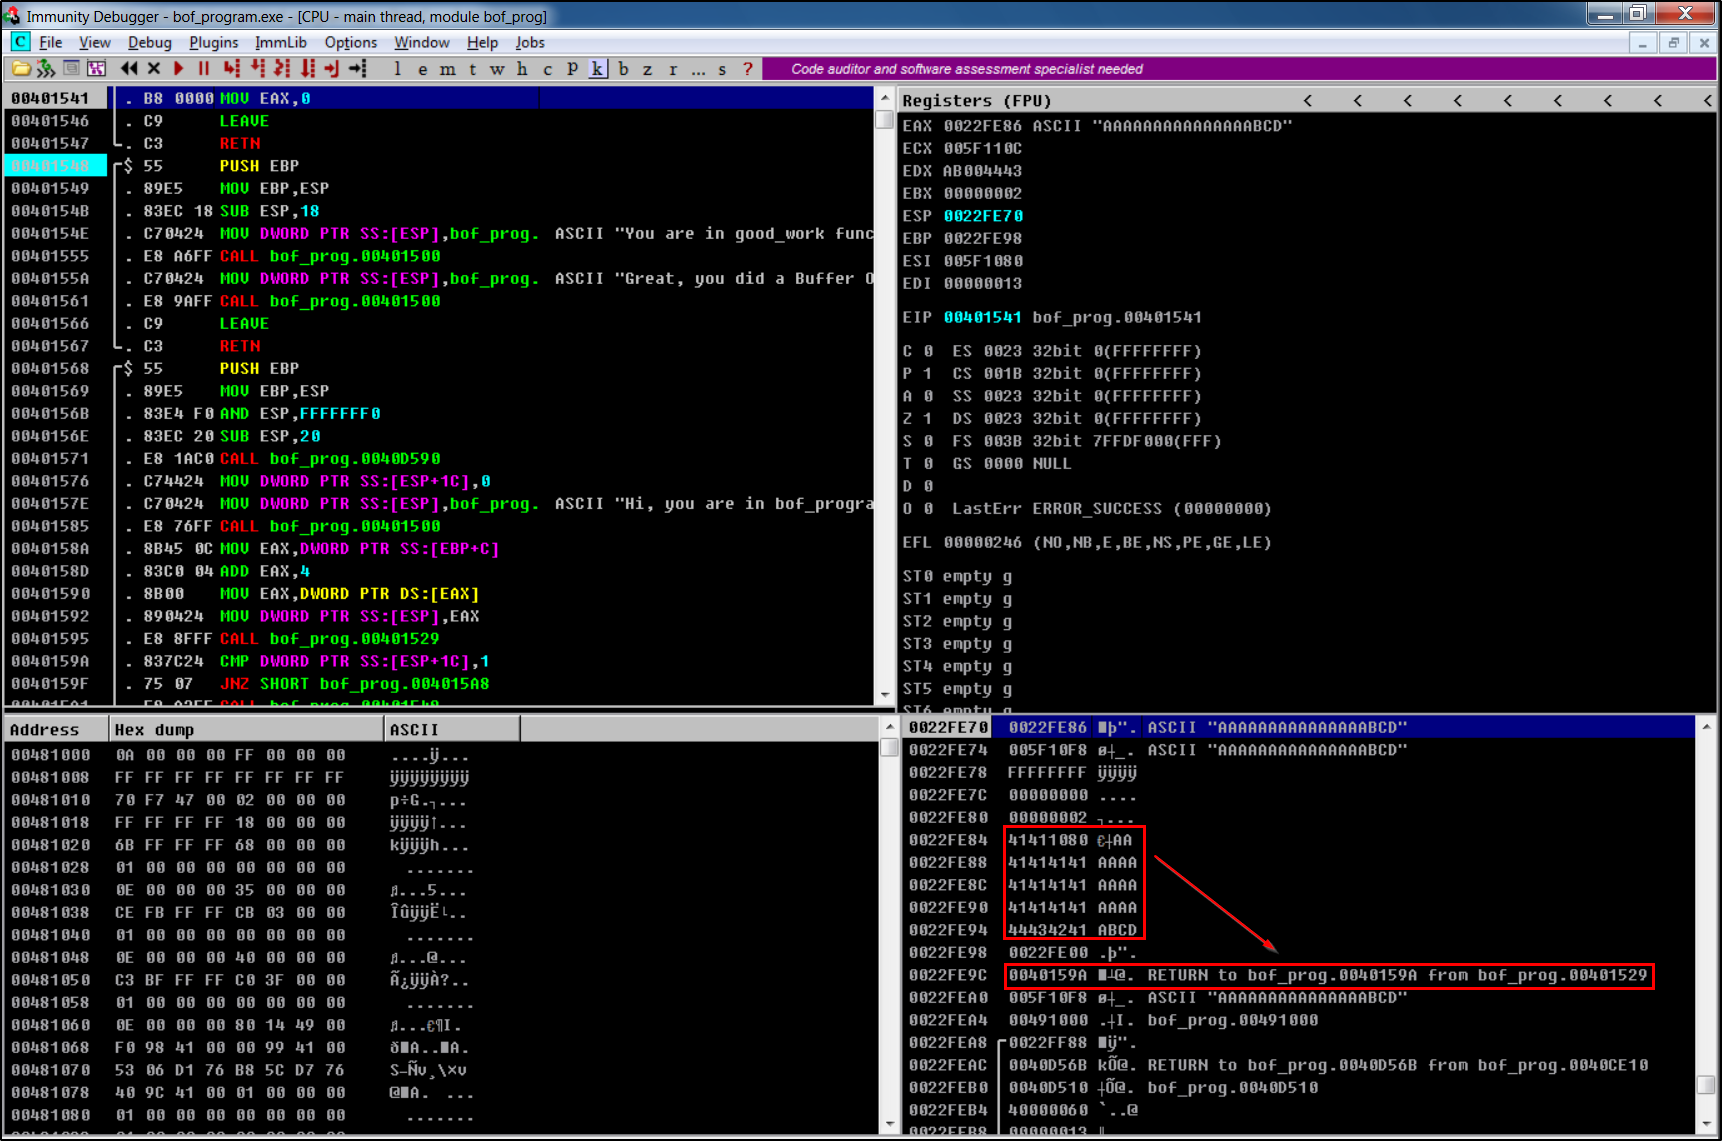1722x1141 pixels.
Task: Select hex dump row at 00481000
Action: [441, 755]
